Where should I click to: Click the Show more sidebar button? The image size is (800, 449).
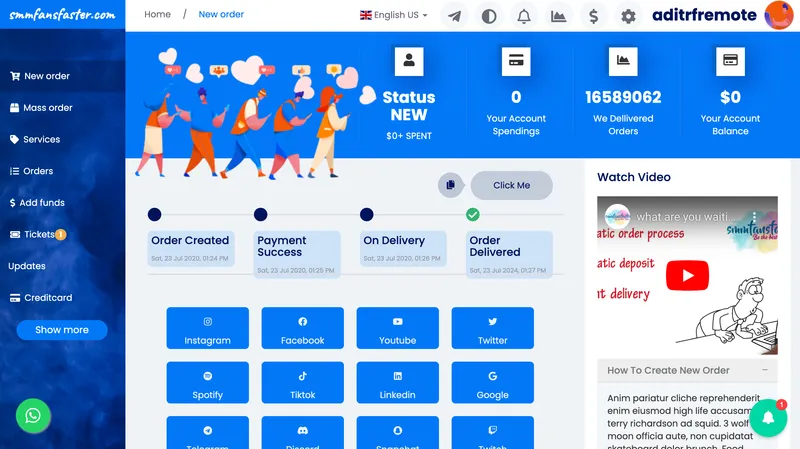click(62, 330)
